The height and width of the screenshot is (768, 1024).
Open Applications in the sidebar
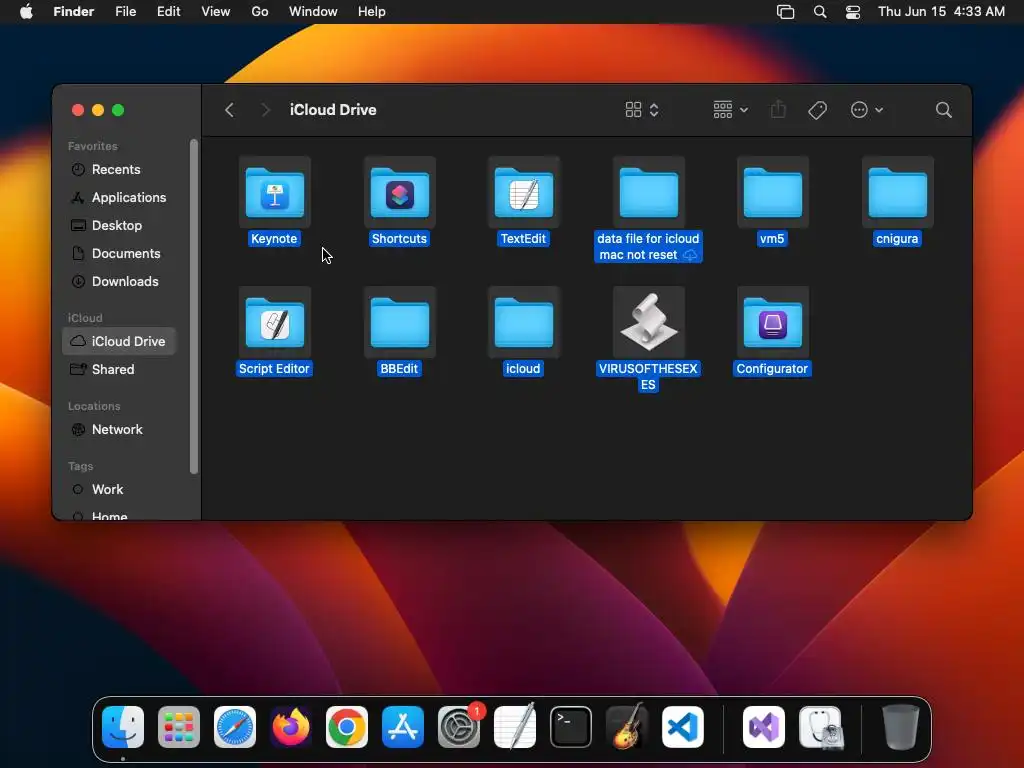(x=118, y=197)
